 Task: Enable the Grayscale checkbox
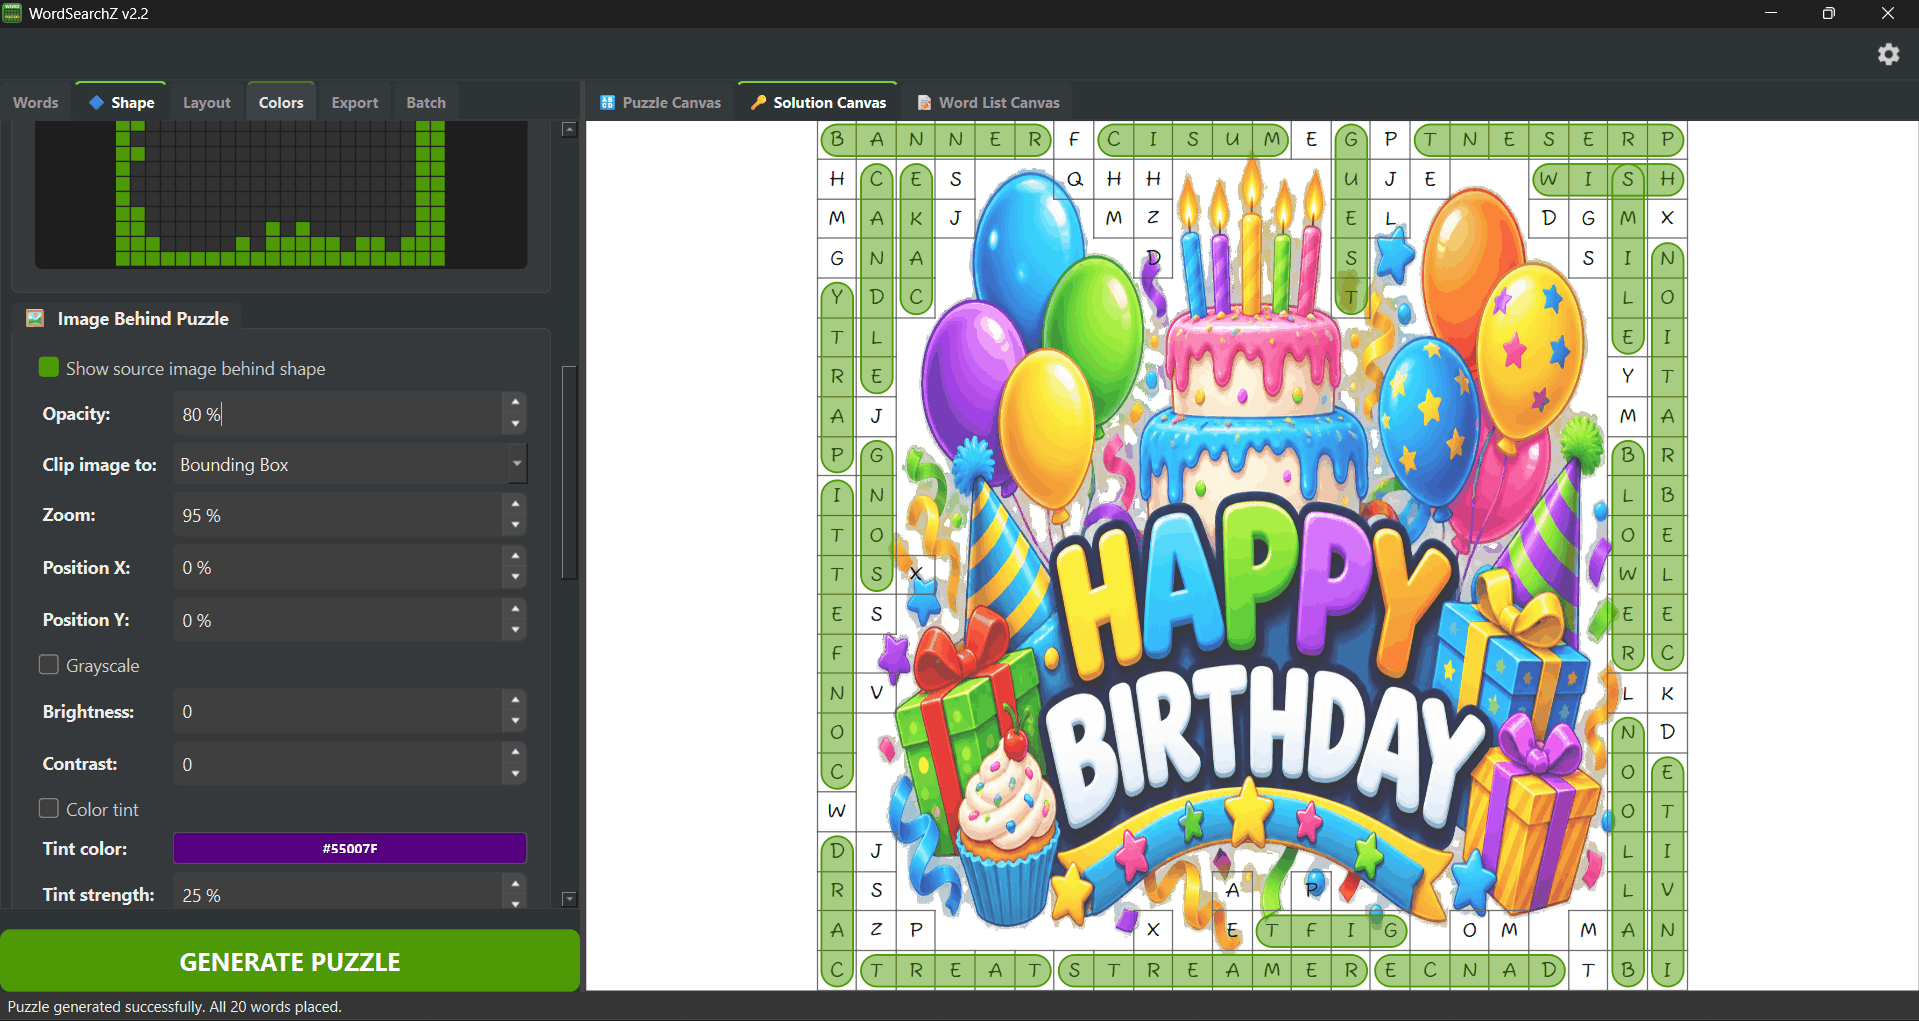coord(48,664)
